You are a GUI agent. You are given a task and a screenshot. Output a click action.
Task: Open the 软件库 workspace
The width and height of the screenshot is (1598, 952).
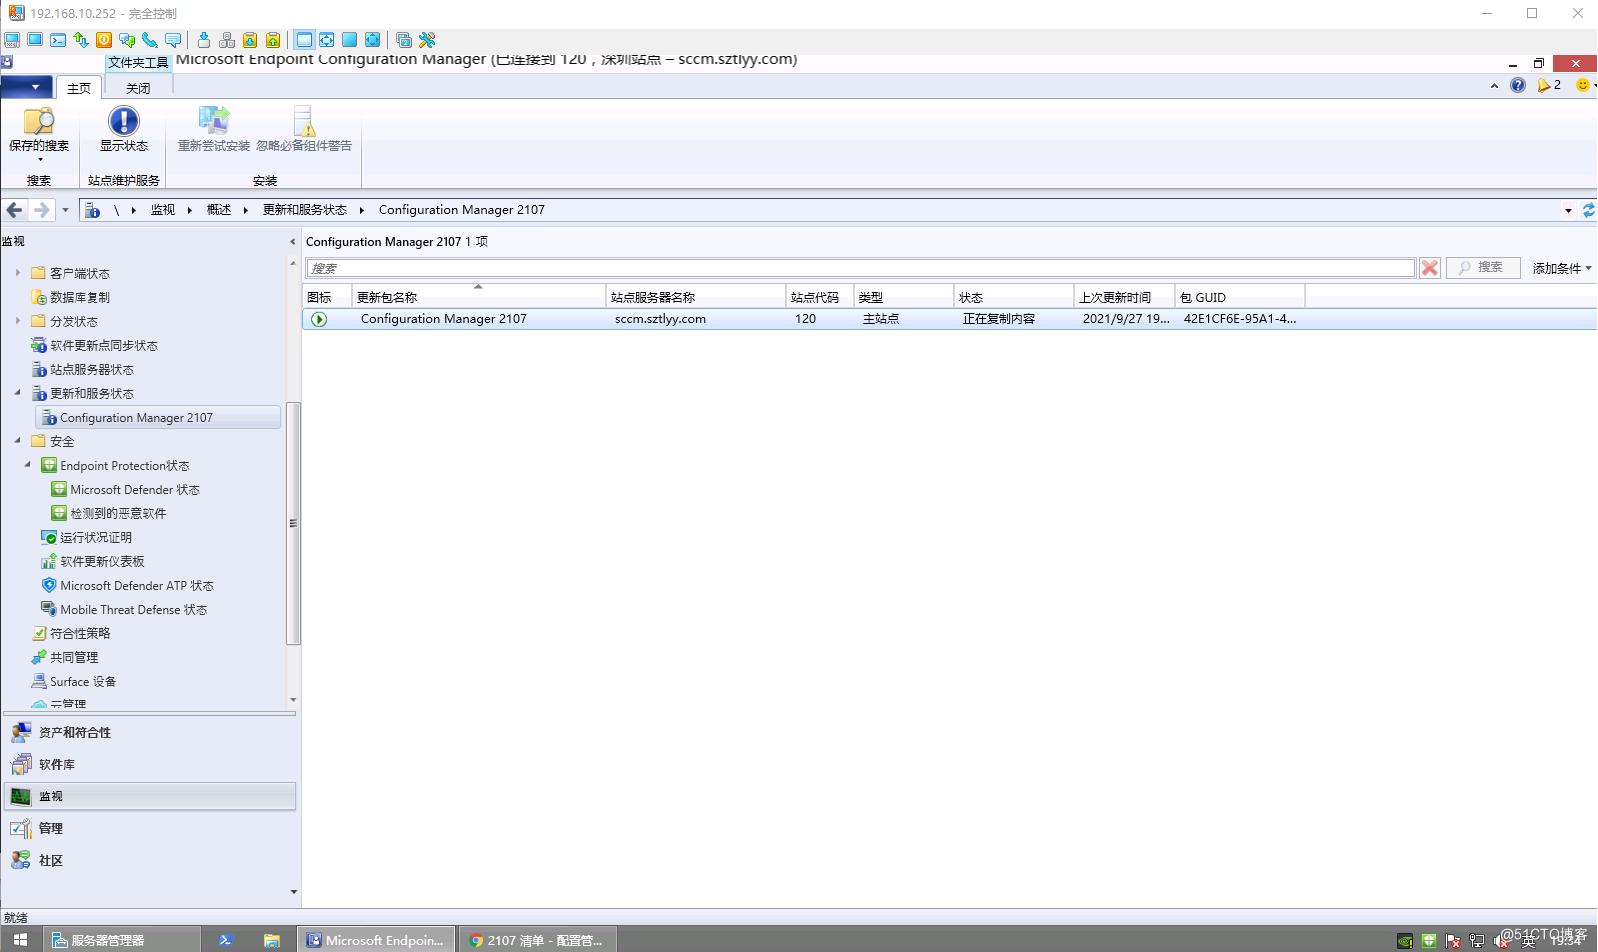pos(150,764)
